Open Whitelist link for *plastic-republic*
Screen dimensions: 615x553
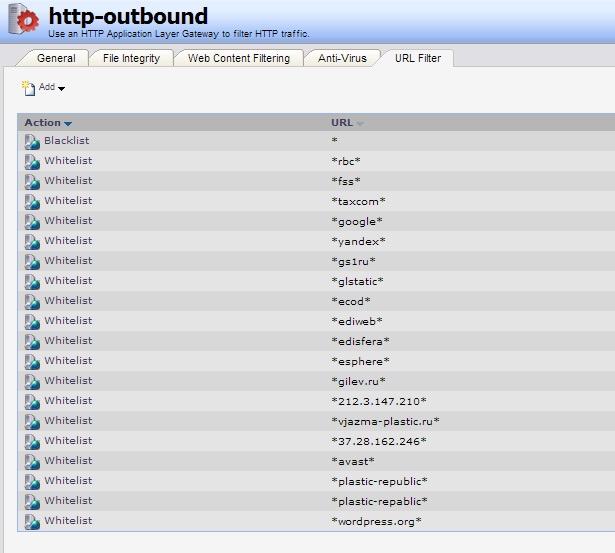pos(68,481)
